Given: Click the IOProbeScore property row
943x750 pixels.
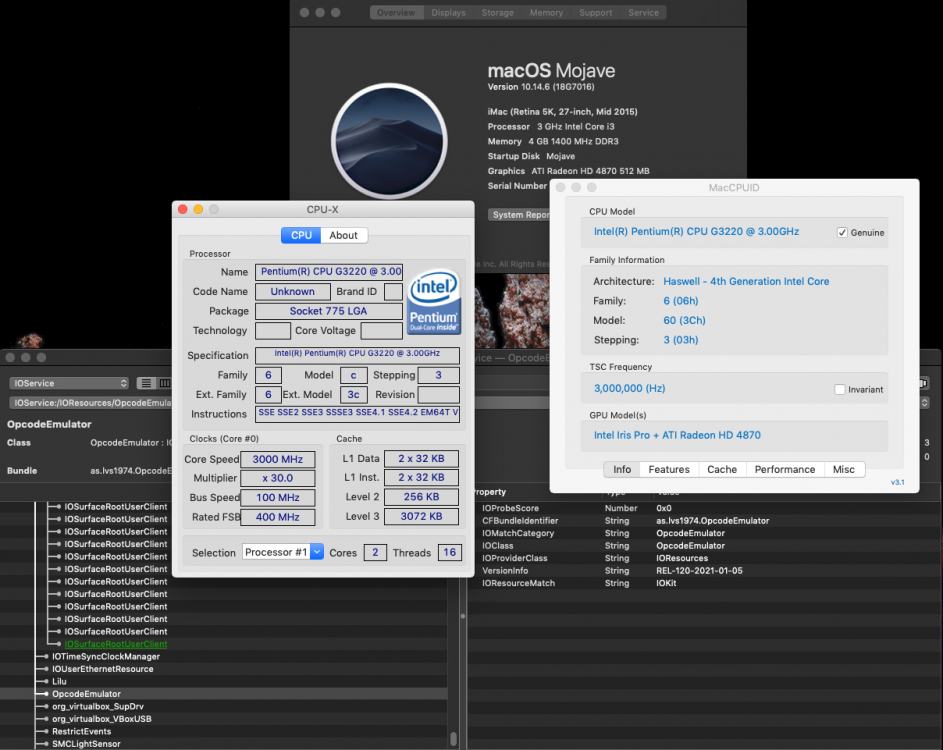Looking at the screenshot, I should point(705,508).
